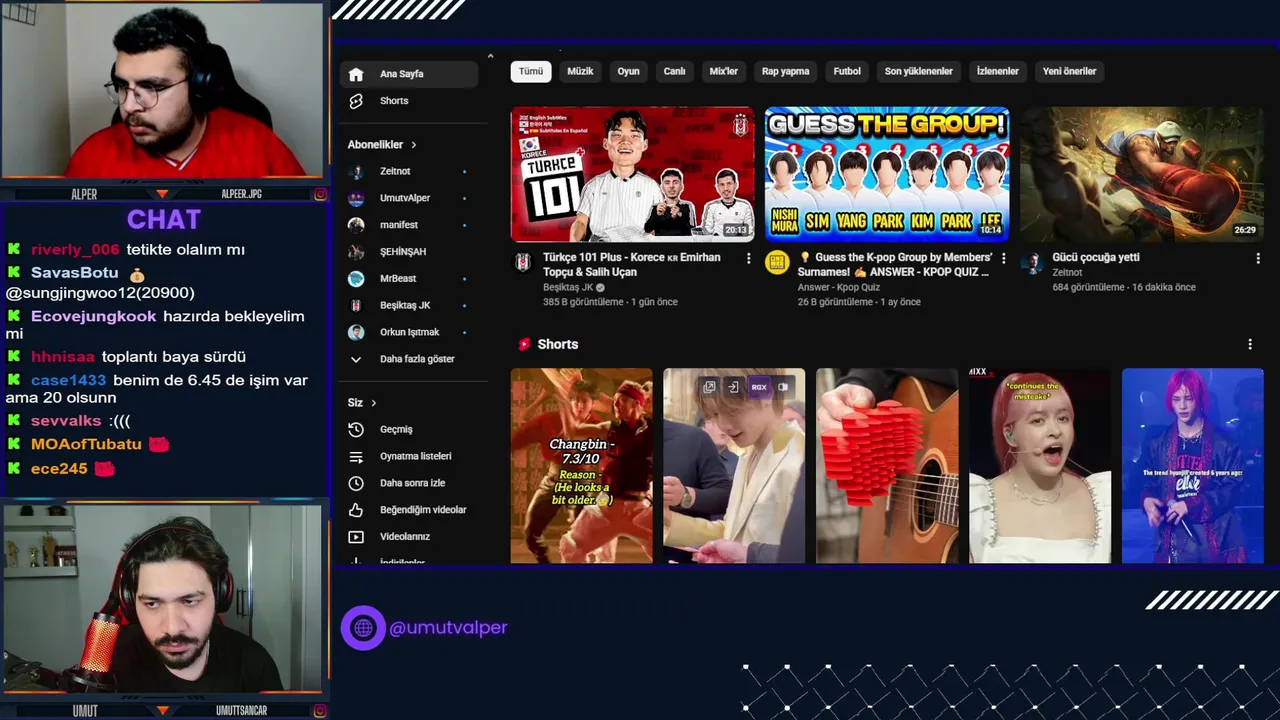
Task: Select the Müzik filter chip
Action: click(x=580, y=71)
